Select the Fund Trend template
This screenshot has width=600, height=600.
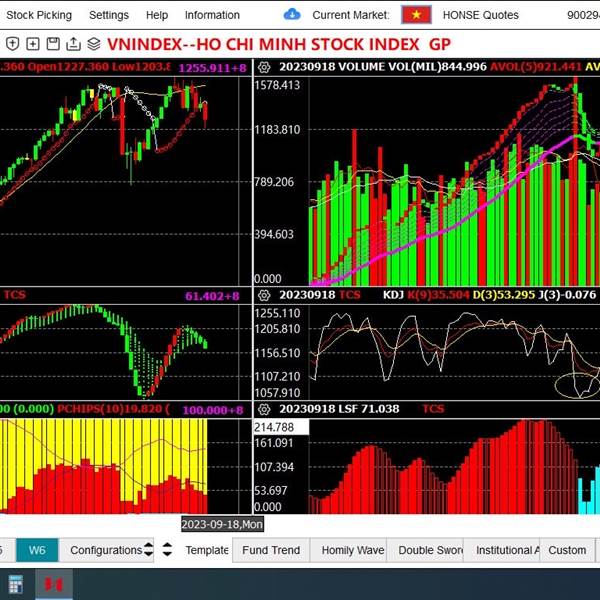(271, 550)
